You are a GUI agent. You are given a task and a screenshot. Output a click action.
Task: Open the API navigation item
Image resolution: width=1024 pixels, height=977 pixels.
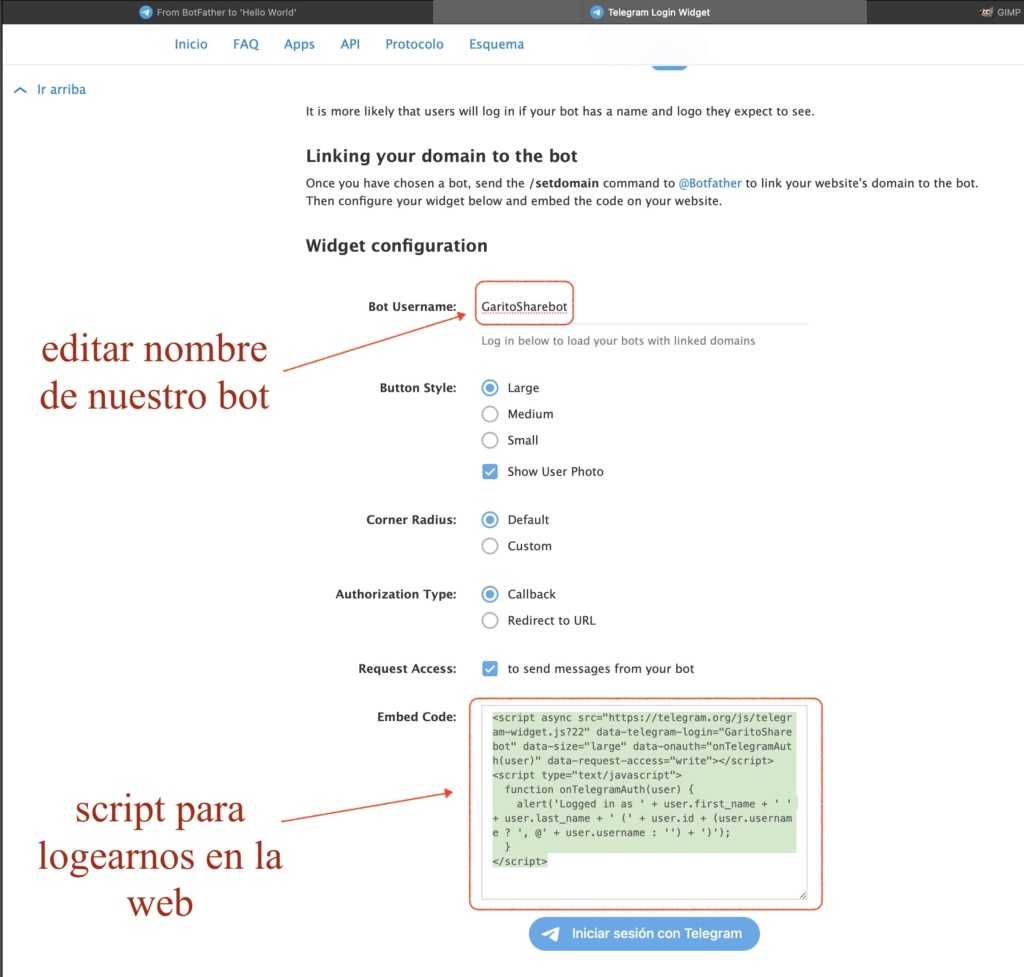[350, 44]
